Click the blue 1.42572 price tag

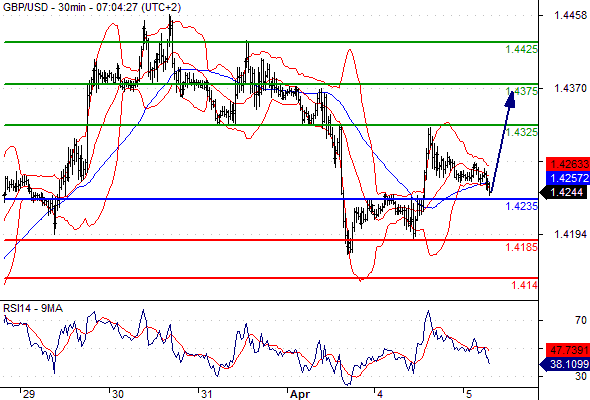pos(567,178)
